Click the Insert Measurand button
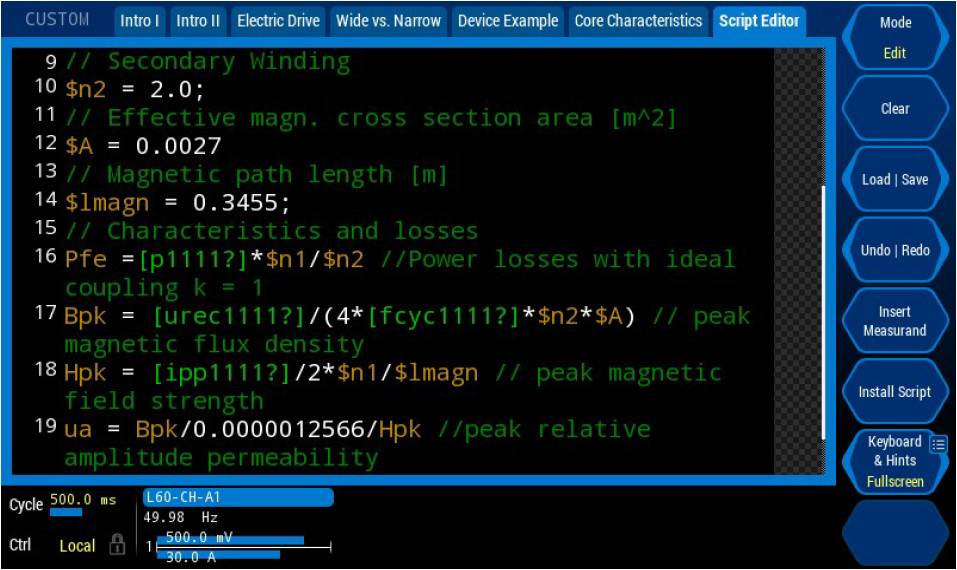957x570 pixels. [895, 321]
